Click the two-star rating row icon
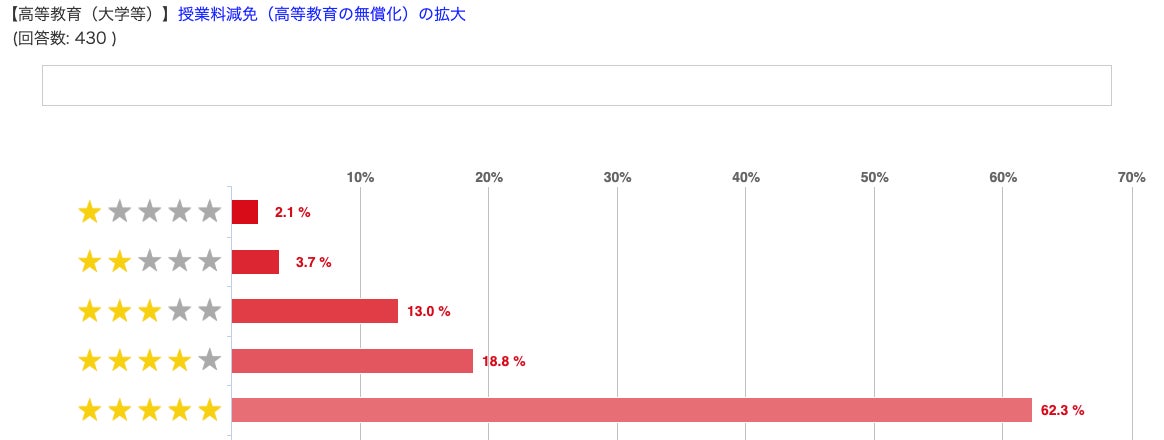 (x=149, y=262)
